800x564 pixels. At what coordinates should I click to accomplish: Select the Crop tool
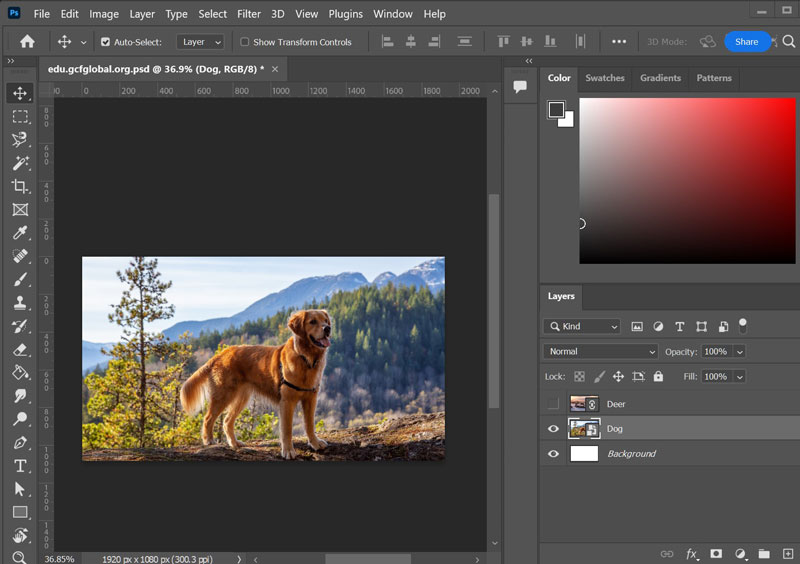coord(20,186)
